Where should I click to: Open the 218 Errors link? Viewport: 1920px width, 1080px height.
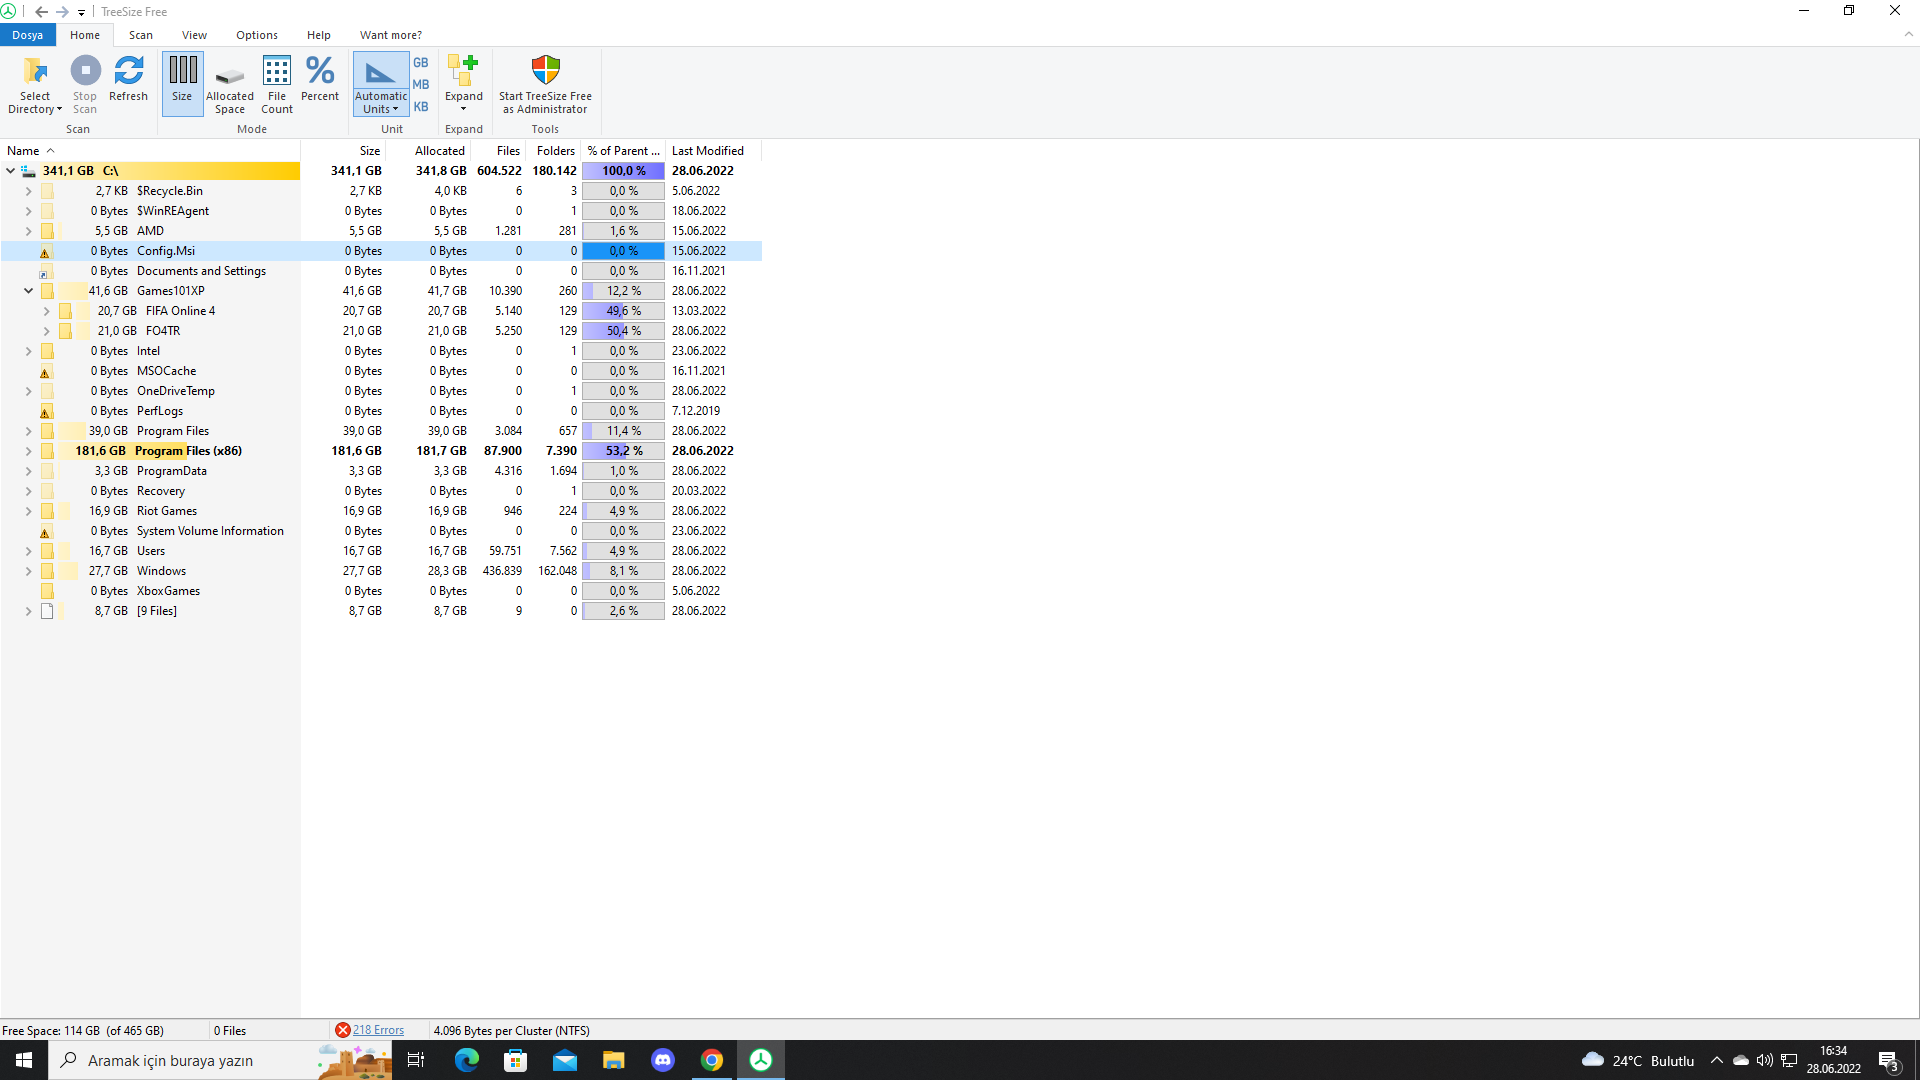tap(378, 1030)
